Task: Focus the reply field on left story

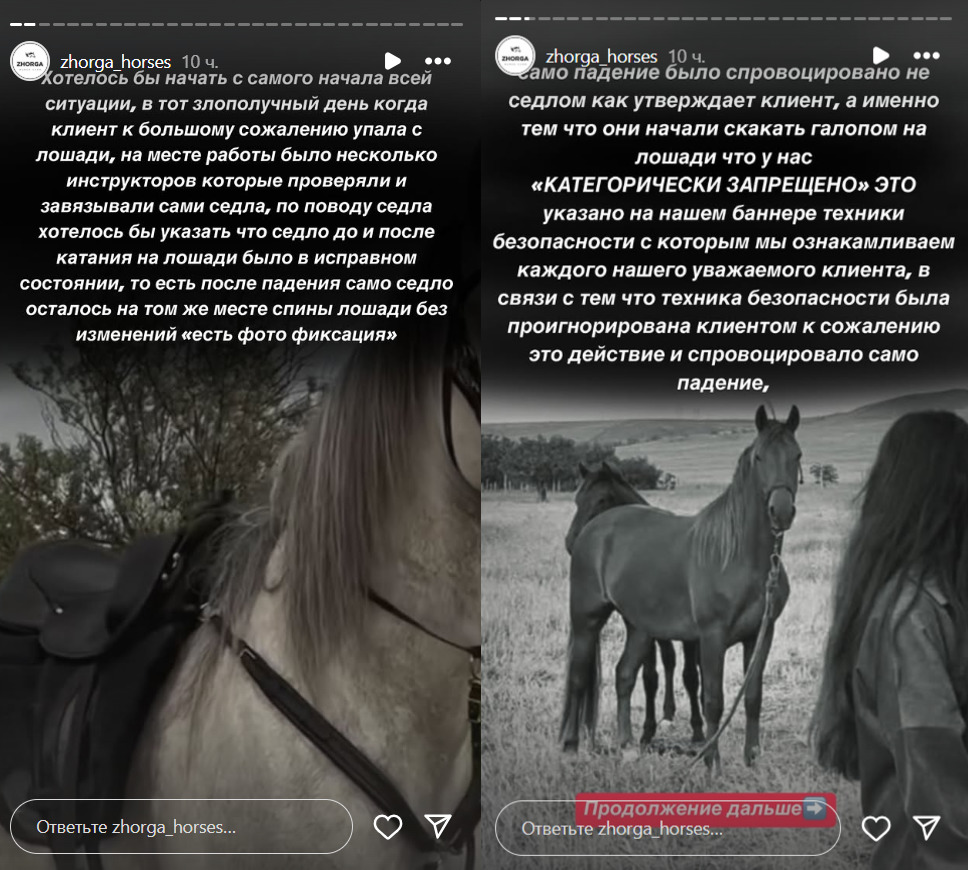Action: [x=182, y=827]
